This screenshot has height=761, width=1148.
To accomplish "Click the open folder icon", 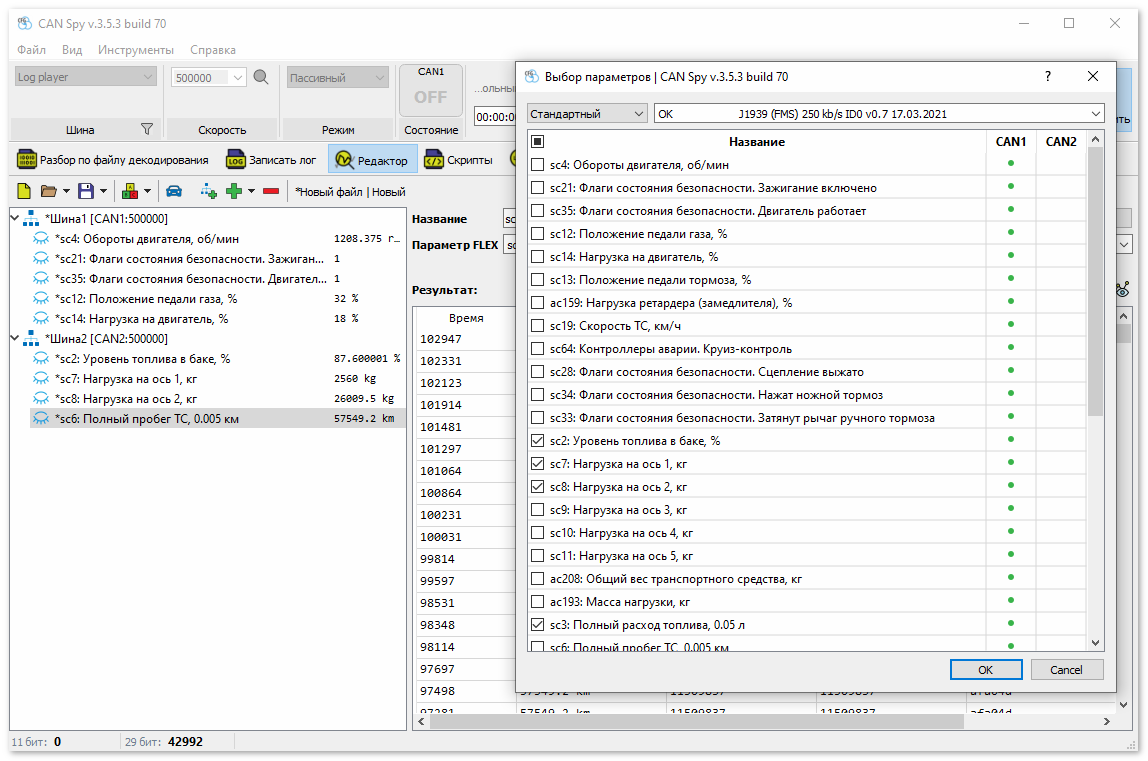I will (x=48, y=191).
